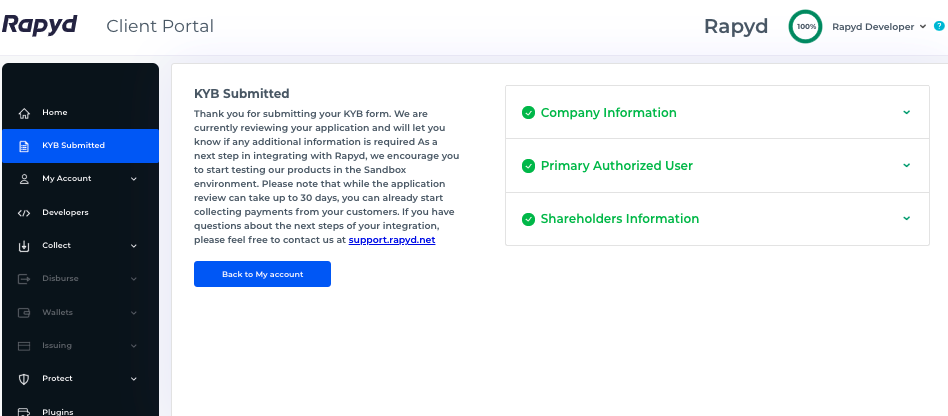Open Collect menu item

pyautogui.click(x=80, y=245)
